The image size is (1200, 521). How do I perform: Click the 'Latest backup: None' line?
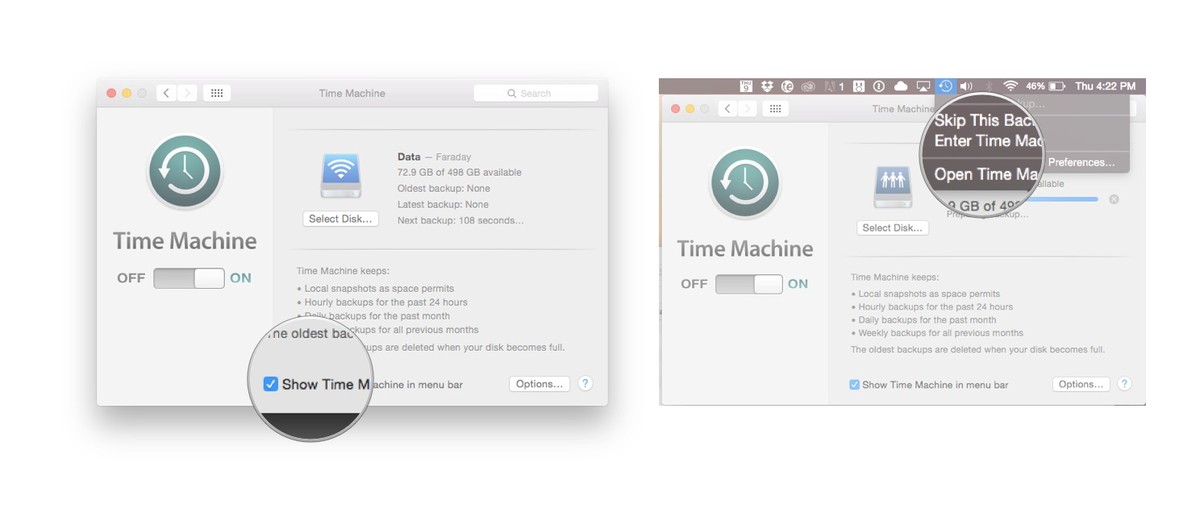443,204
